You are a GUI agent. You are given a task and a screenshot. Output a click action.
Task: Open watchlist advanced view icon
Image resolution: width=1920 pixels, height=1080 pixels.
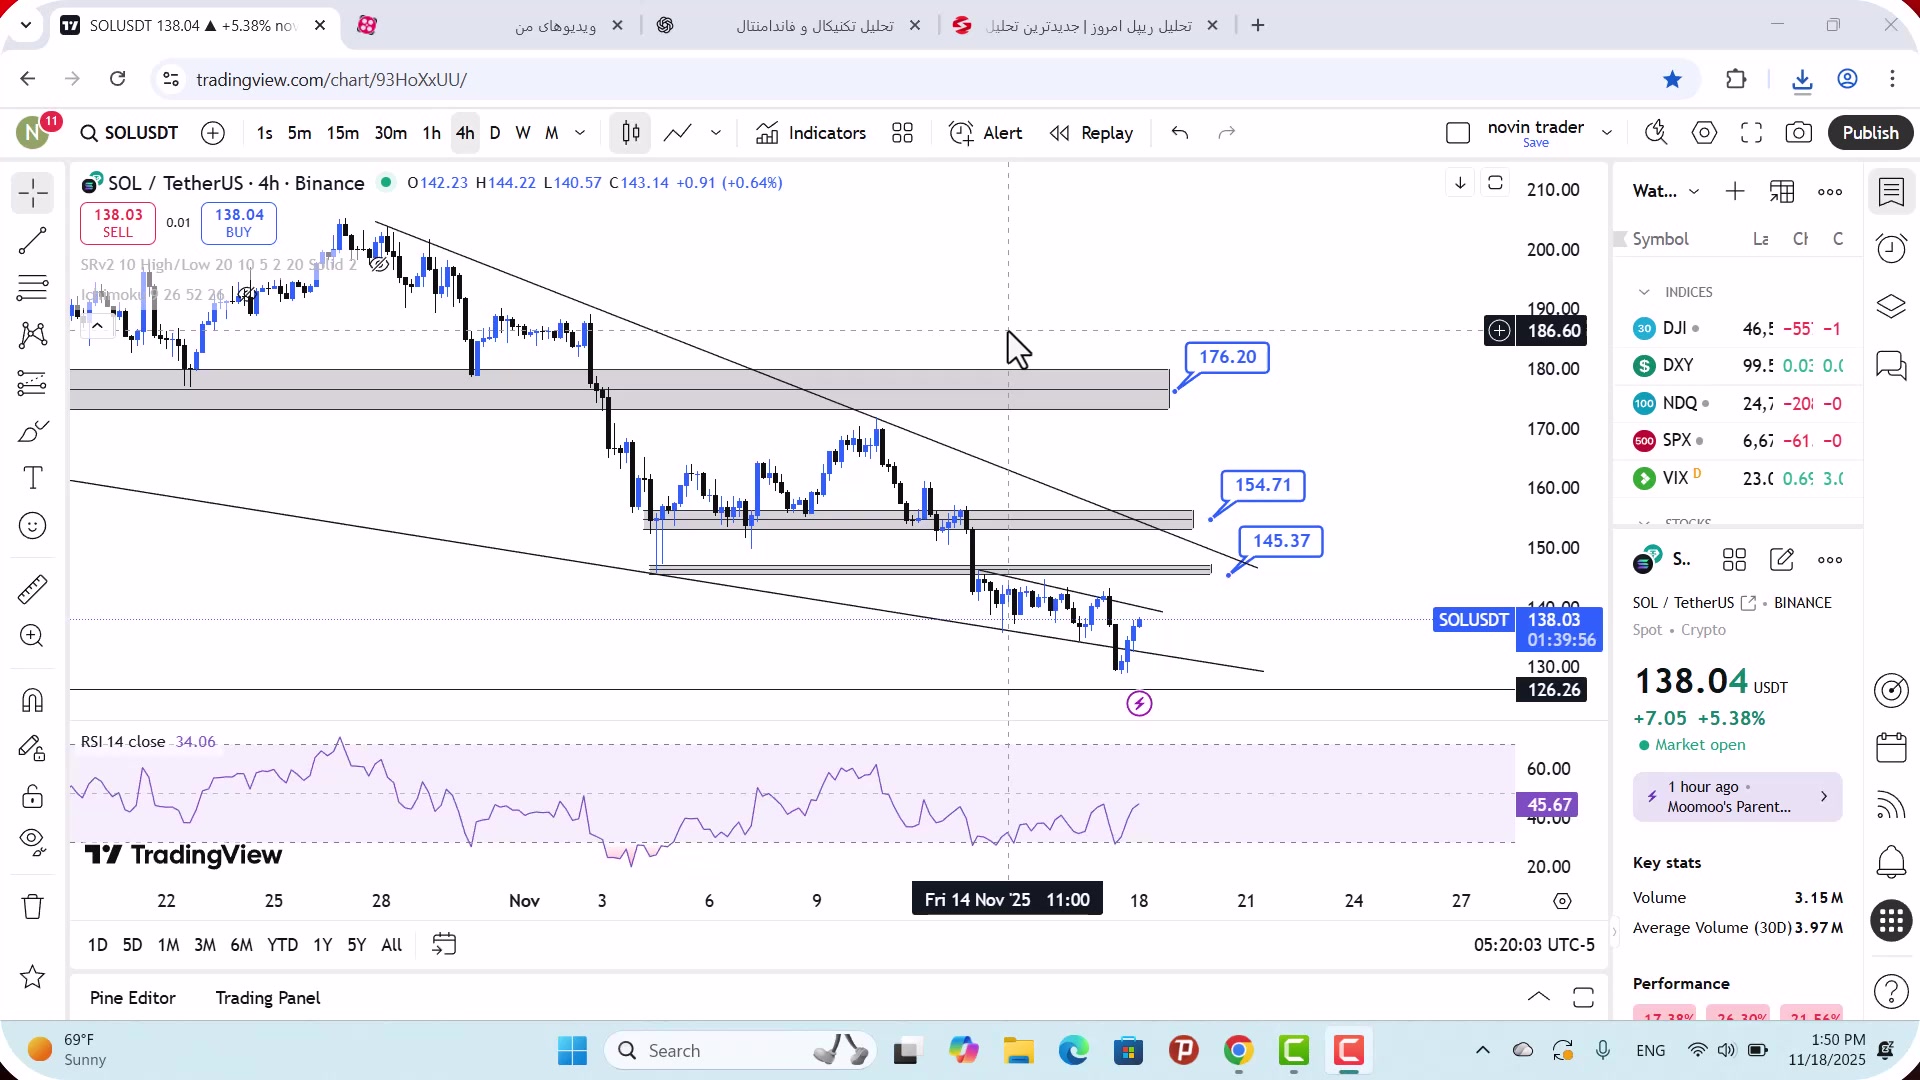1782,191
